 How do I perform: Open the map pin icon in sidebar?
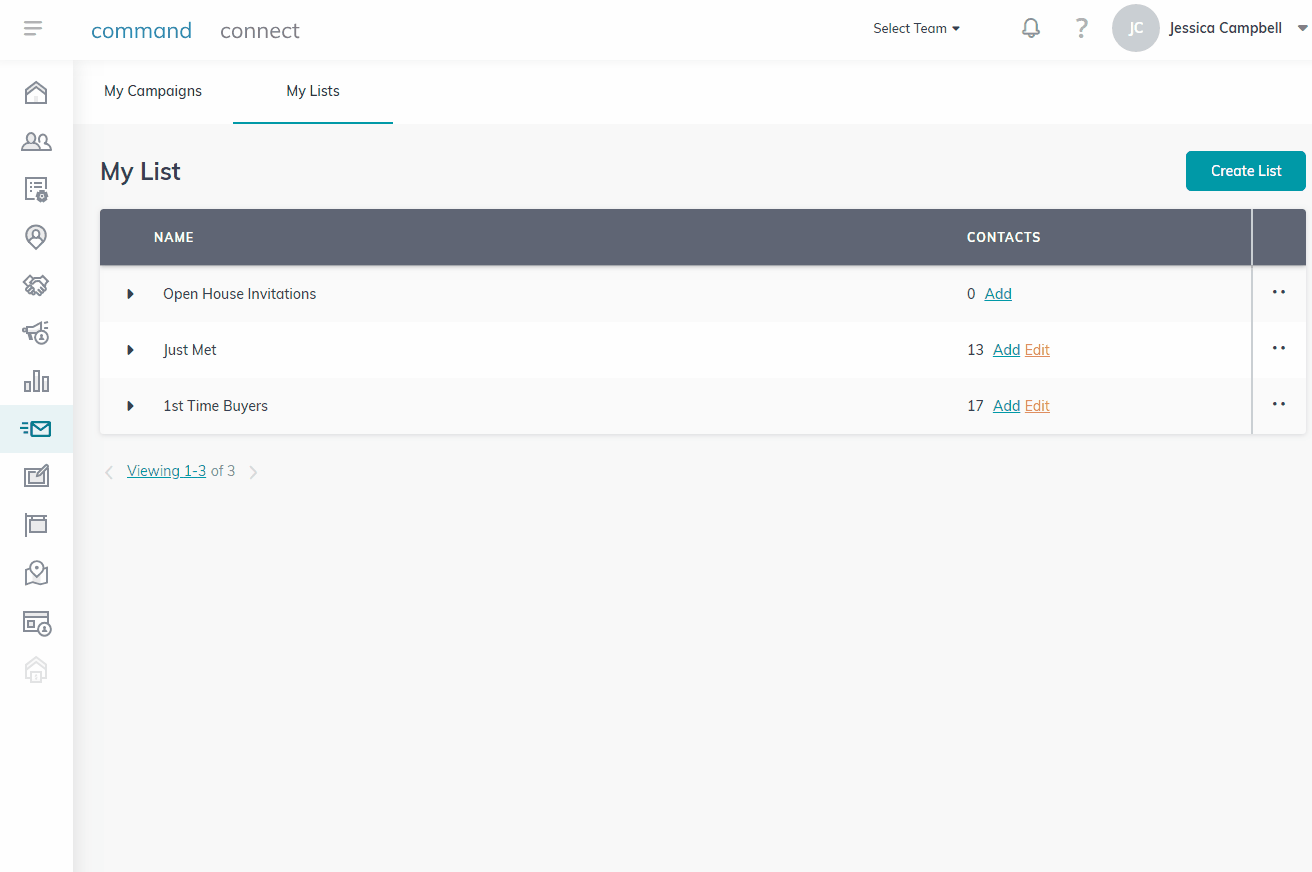36,573
